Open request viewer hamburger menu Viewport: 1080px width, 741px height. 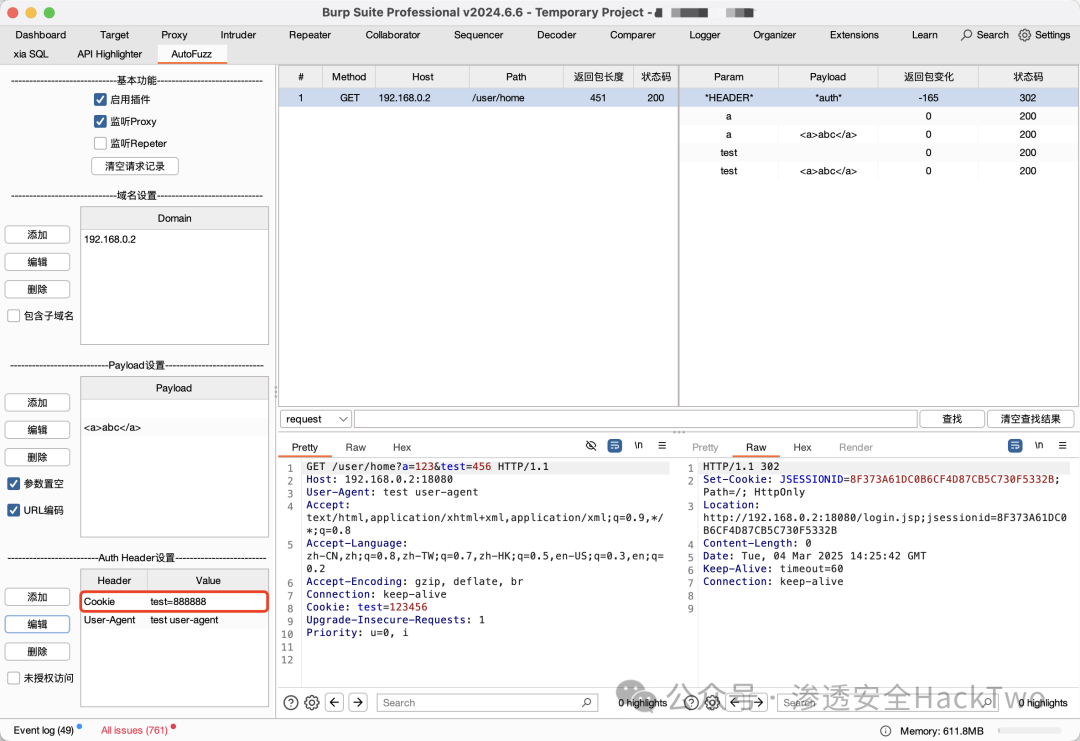point(662,446)
